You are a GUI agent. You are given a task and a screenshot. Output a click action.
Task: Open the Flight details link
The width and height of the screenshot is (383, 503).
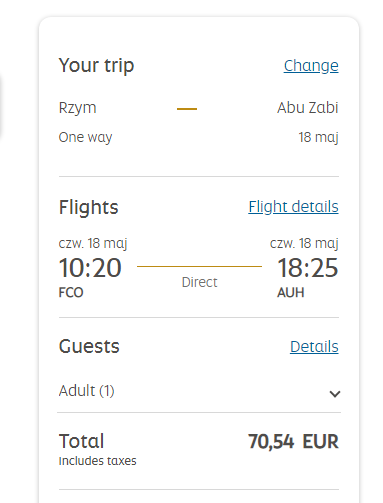point(293,207)
